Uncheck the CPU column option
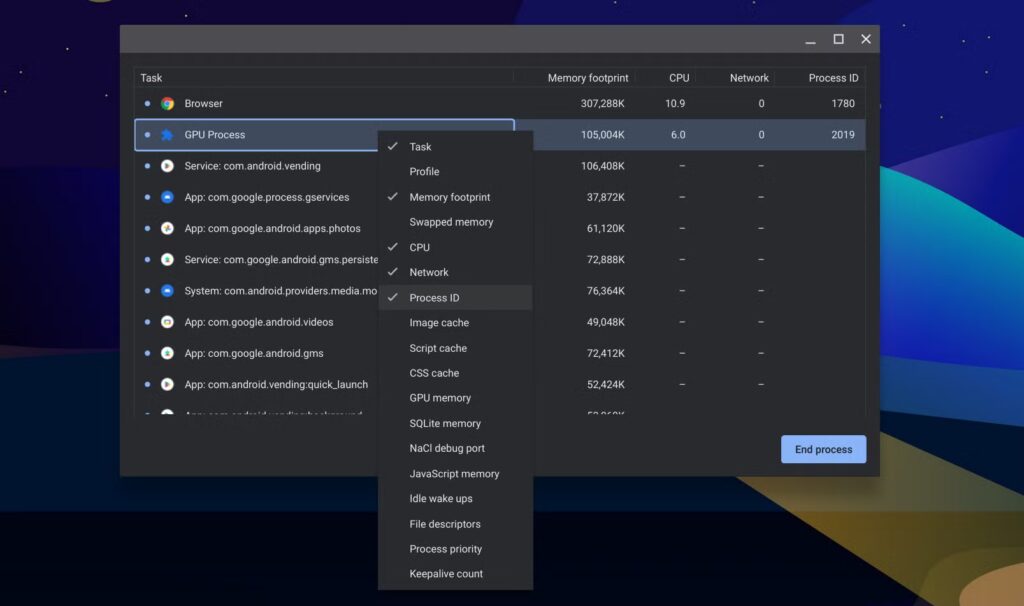The width and height of the screenshot is (1024, 606). (x=420, y=246)
